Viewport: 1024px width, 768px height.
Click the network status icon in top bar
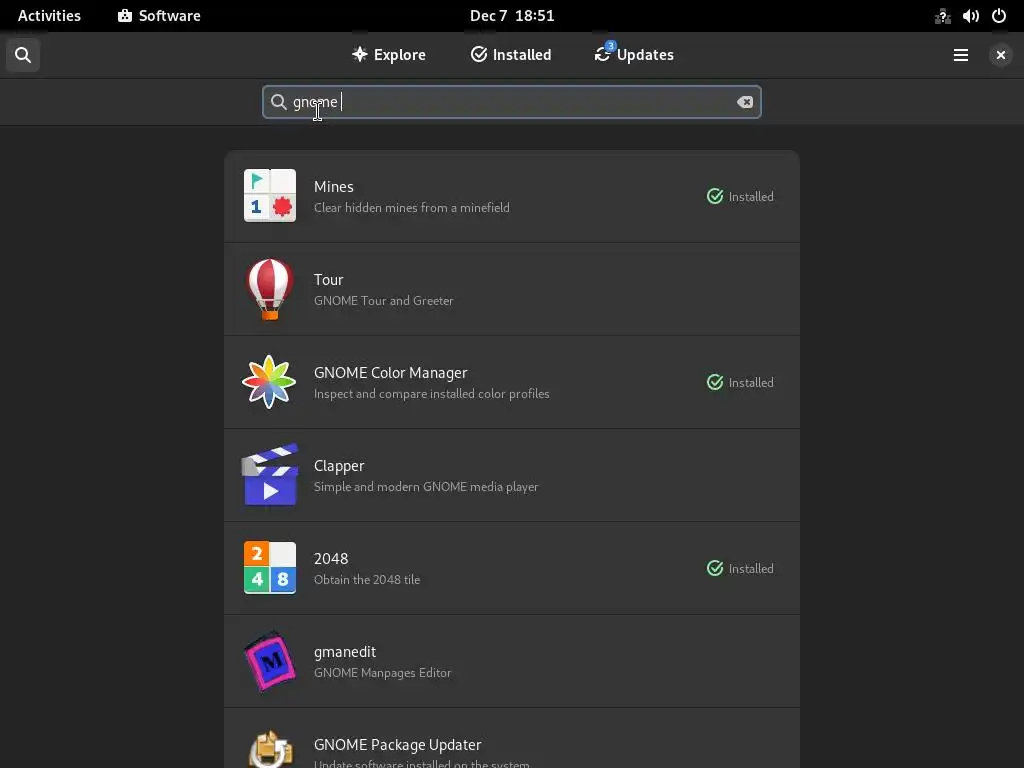click(x=942, y=16)
